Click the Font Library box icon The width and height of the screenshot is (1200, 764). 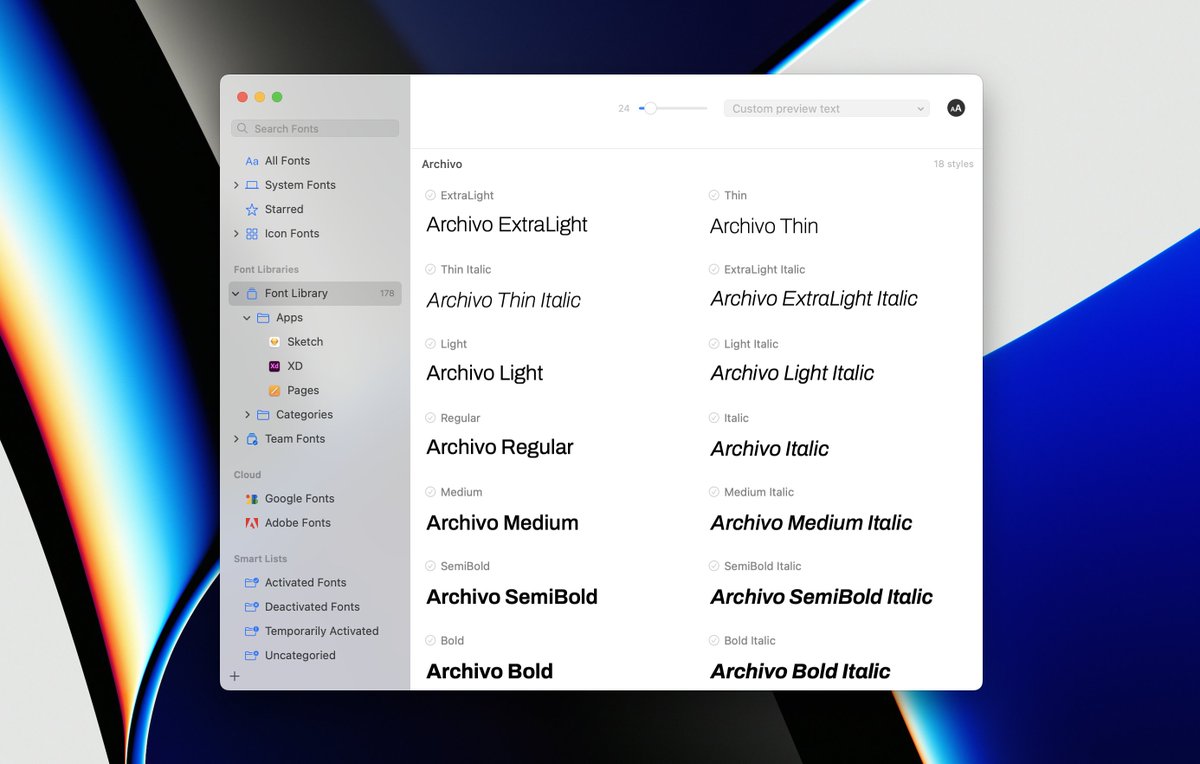252,293
